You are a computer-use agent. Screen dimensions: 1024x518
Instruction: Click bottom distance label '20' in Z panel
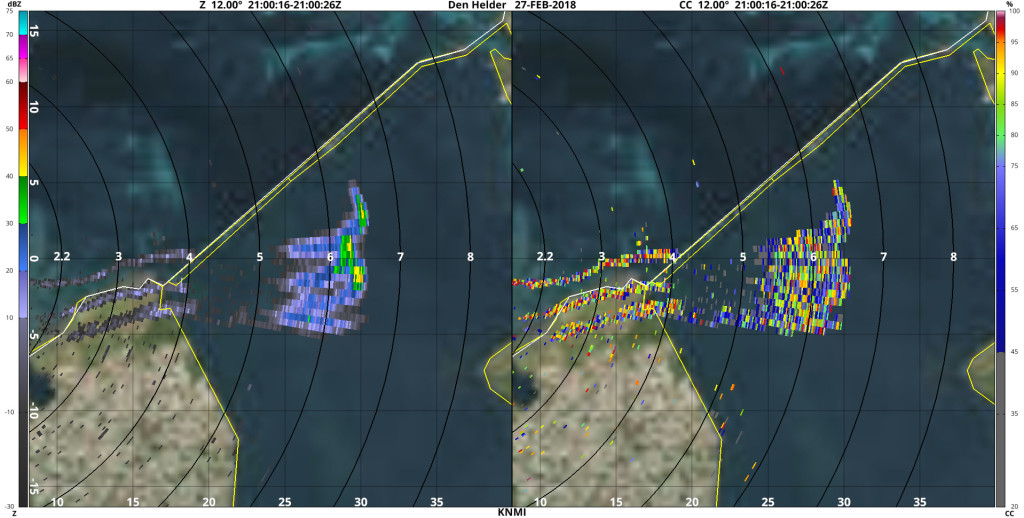tap(208, 502)
